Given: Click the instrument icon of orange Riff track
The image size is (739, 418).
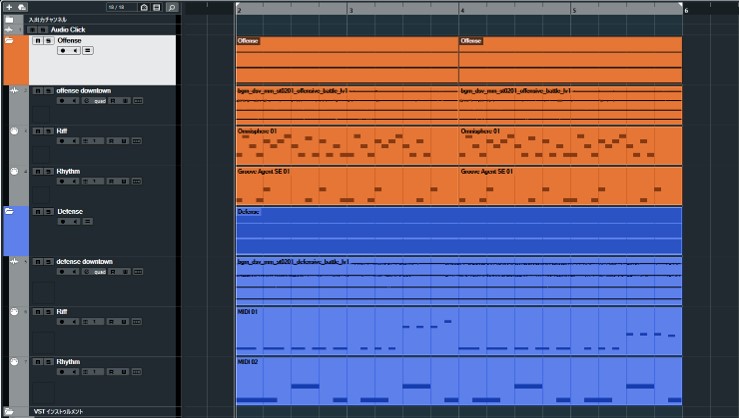Looking at the screenshot, I should click(14, 131).
